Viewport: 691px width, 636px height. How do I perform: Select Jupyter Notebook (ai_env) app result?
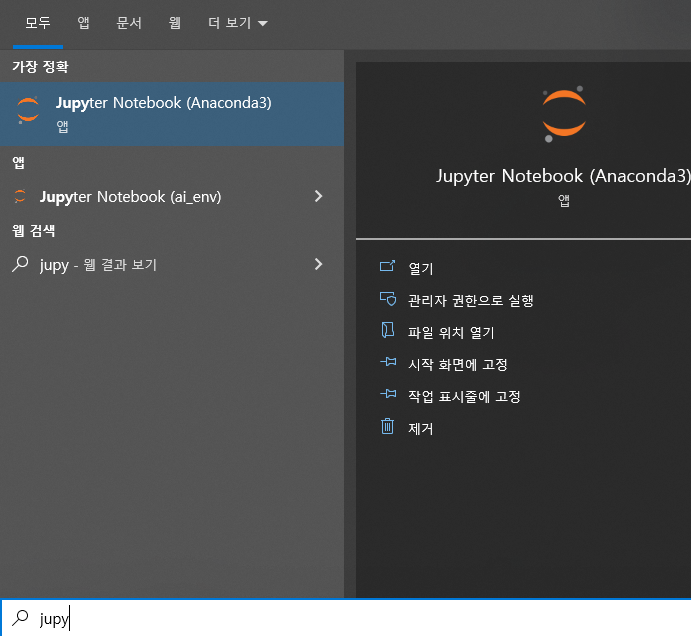tap(172, 197)
